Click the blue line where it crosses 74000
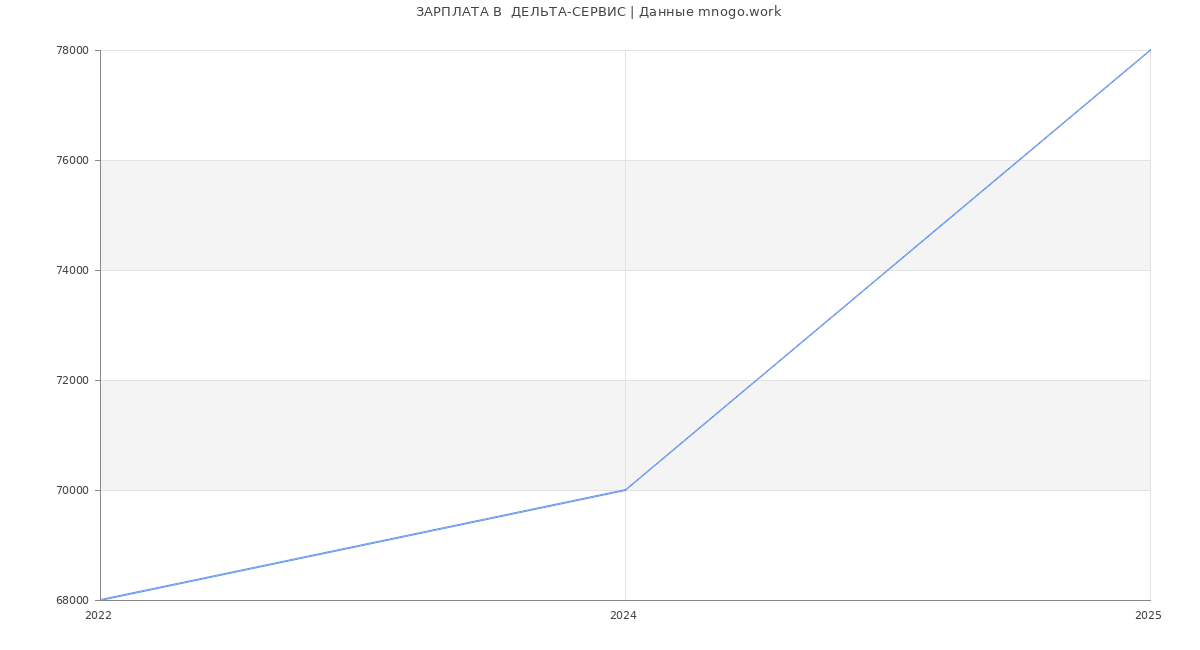Screen dimensions: 1200x650 [888, 270]
